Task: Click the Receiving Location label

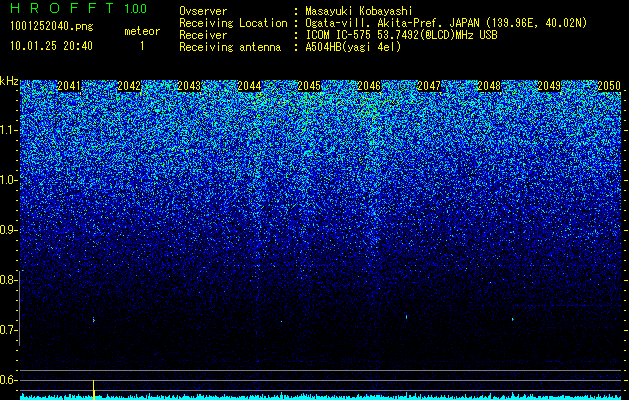Action: pyautogui.click(x=233, y=23)
